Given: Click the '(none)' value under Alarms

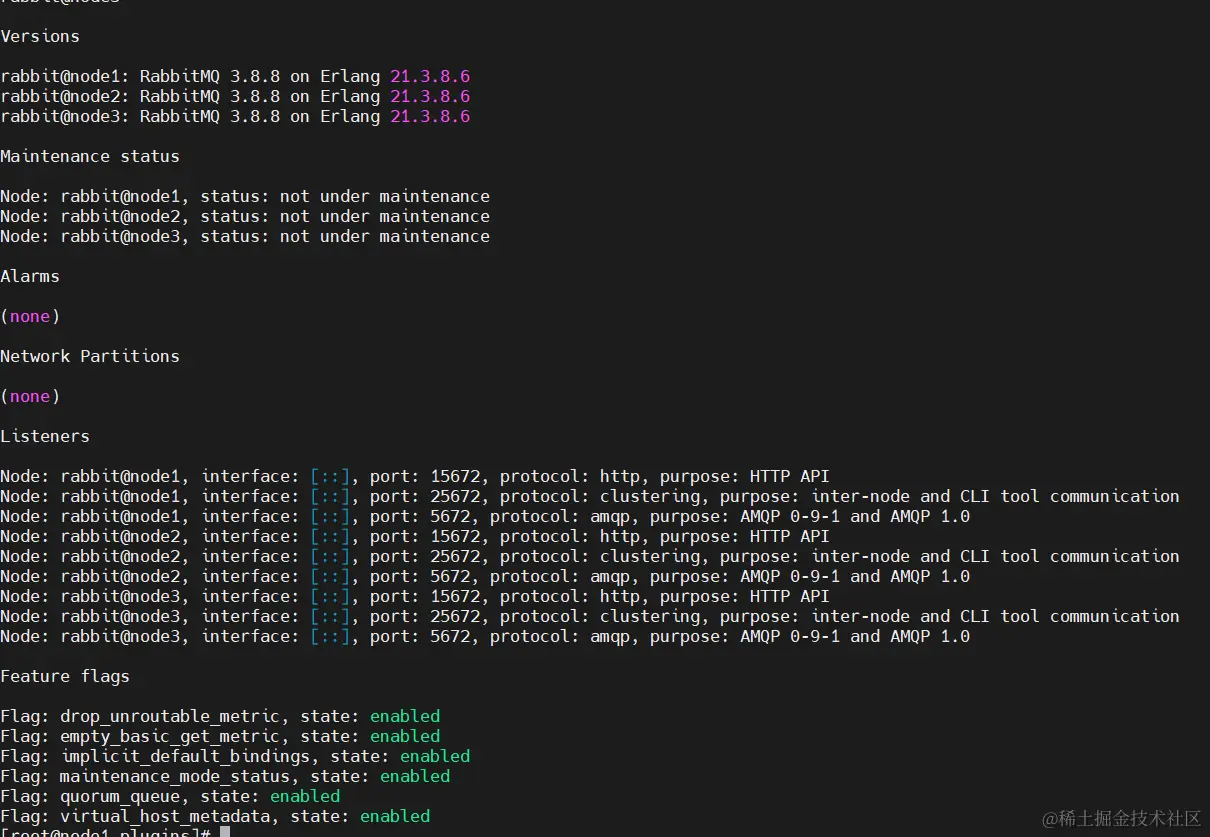Looking at the screenshot, I should (30, 316).
